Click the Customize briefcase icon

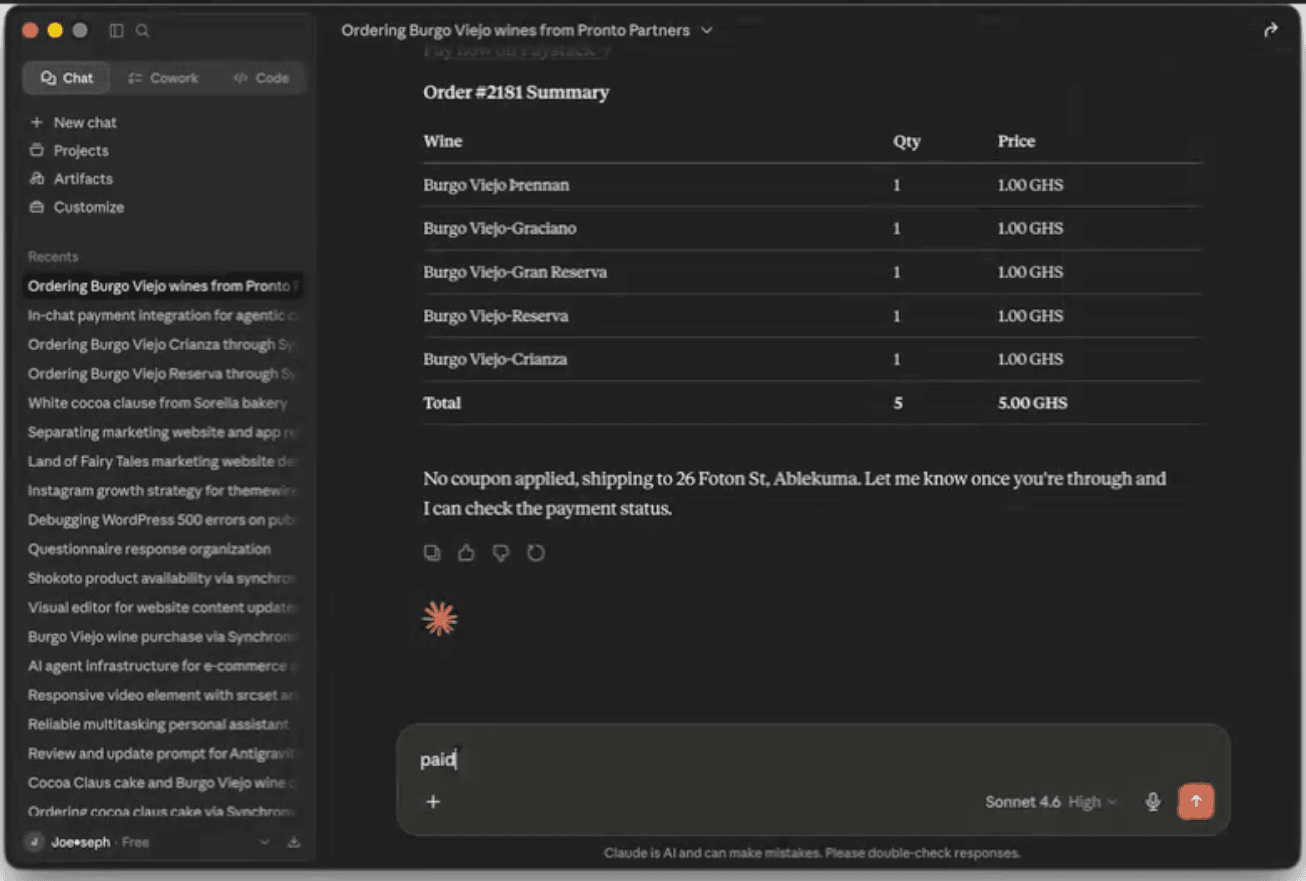[x=37, y=207]
